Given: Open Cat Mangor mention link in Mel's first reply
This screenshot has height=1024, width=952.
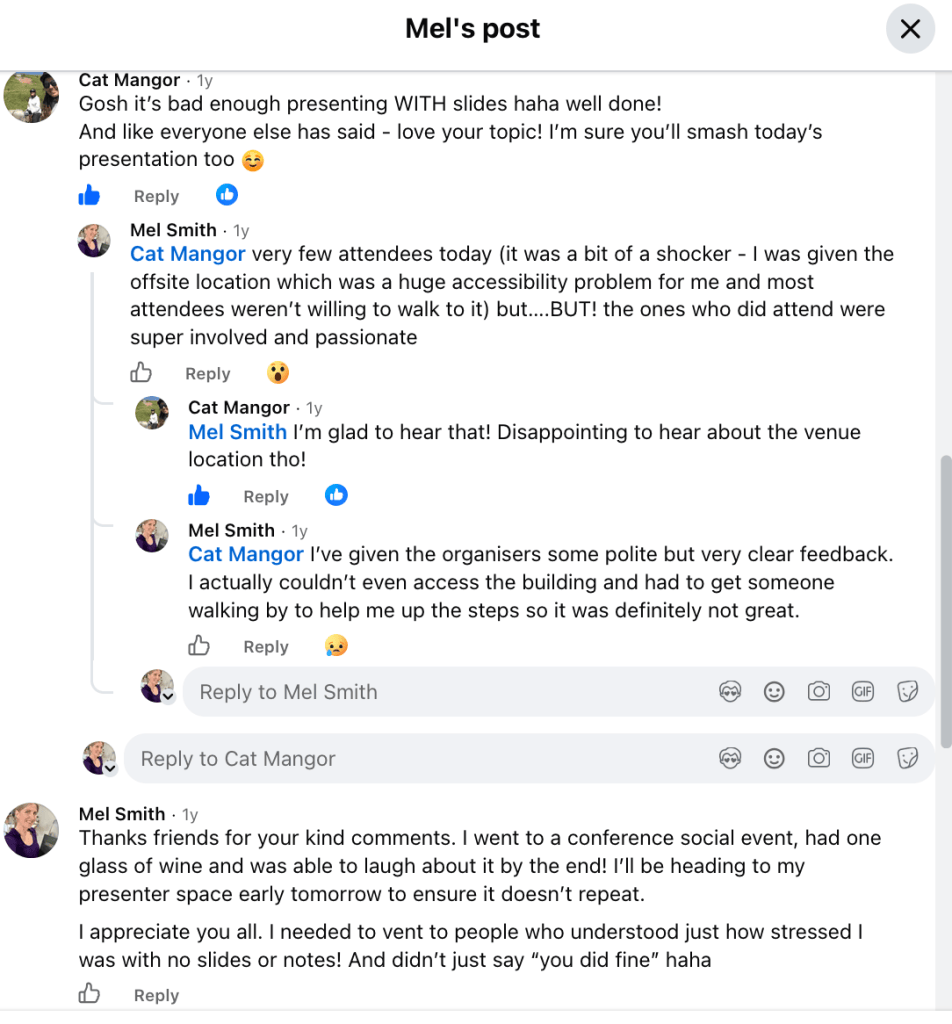Looking at the screenshot, I should [187, 253].
